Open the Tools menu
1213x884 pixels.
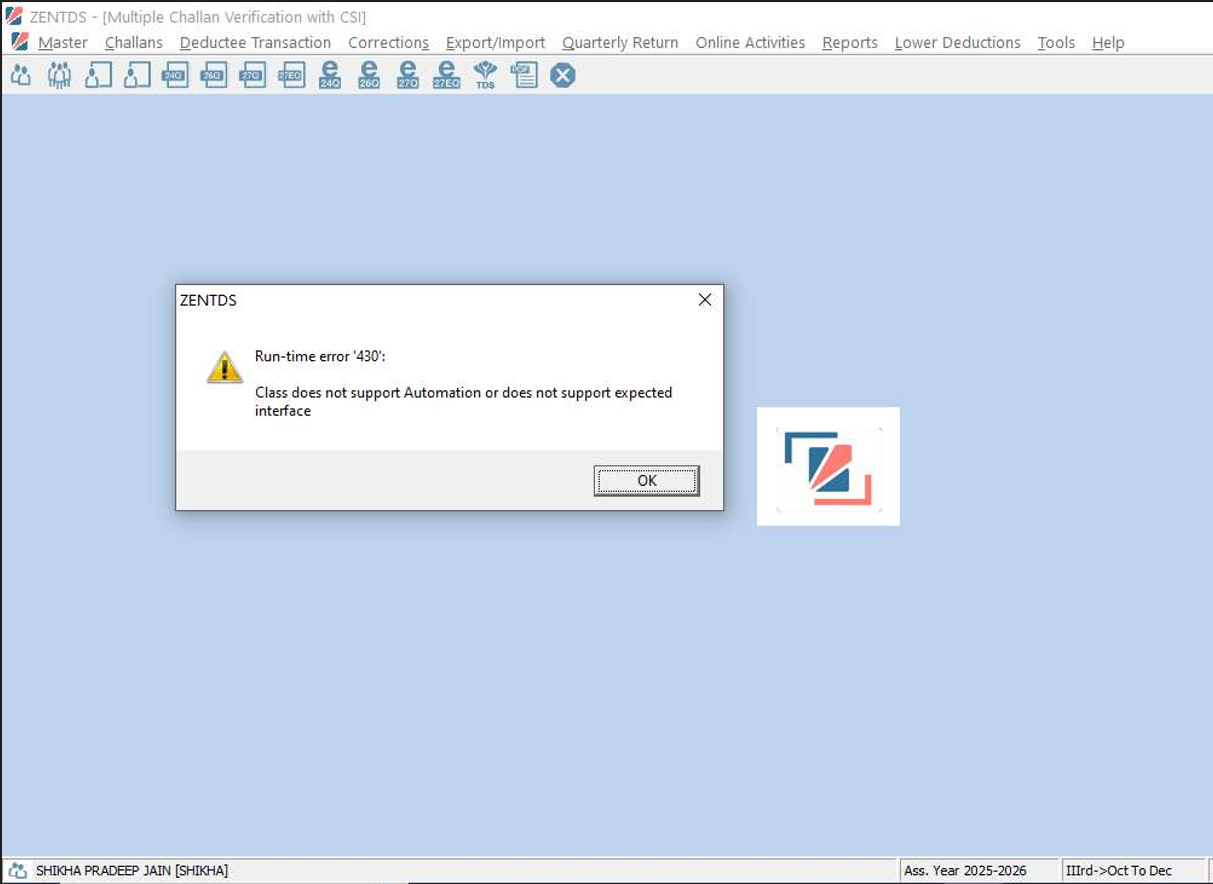1056,42
